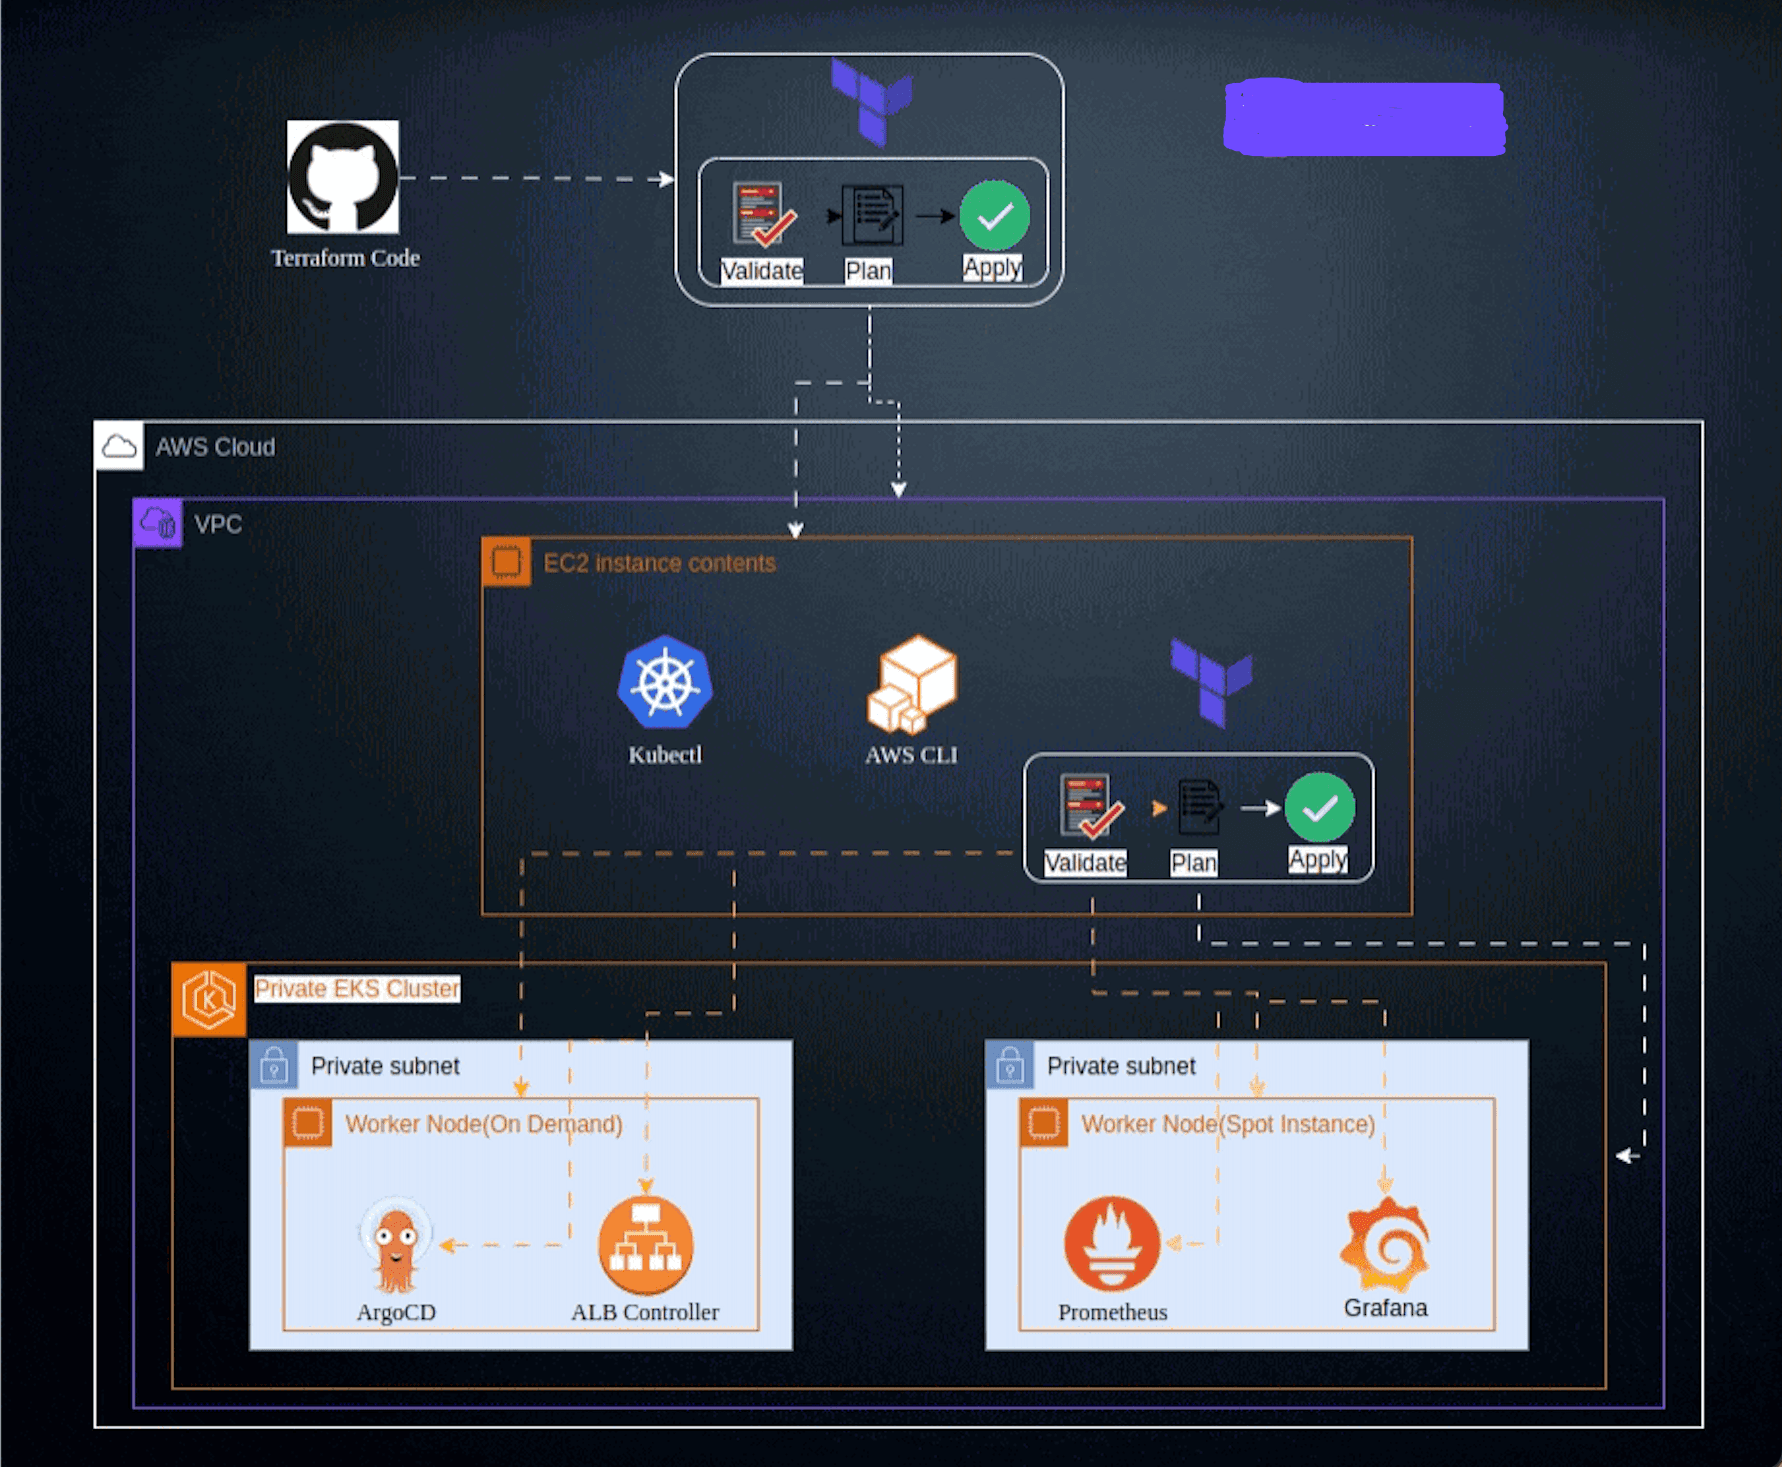Select the Kubectl Kubernetes wheel icon
The height and width of the screenshot is (1467, 1782).
[666, 683]
